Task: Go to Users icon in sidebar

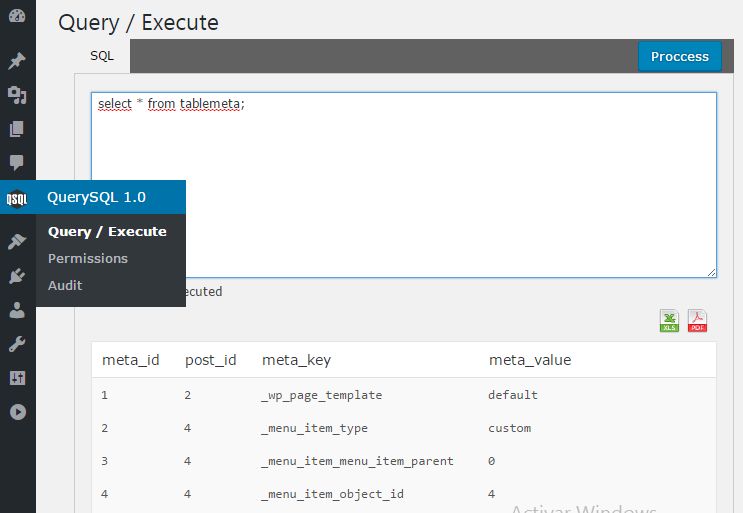Action: click(x=17, y=310)
